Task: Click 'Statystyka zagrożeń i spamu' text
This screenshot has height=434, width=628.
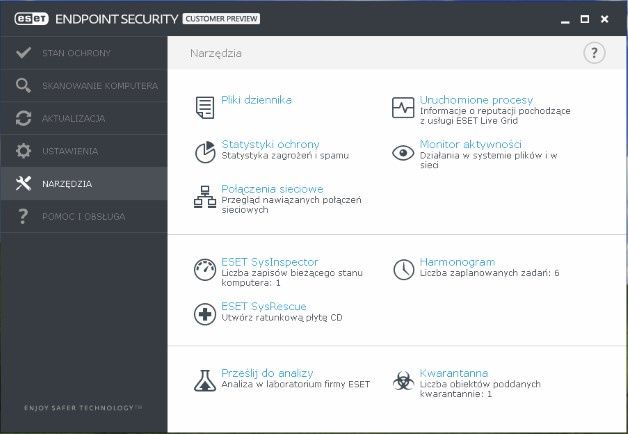Action: click(x=285, y=155)
